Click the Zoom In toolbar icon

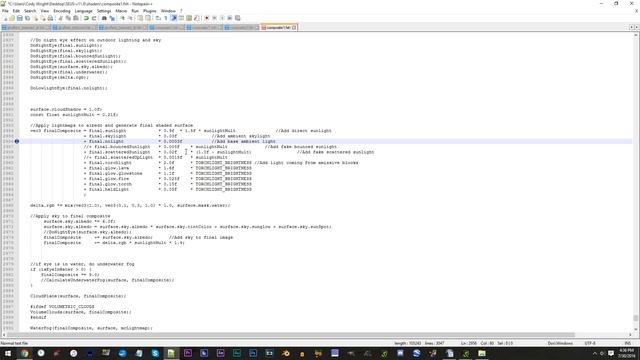[122, 18]
